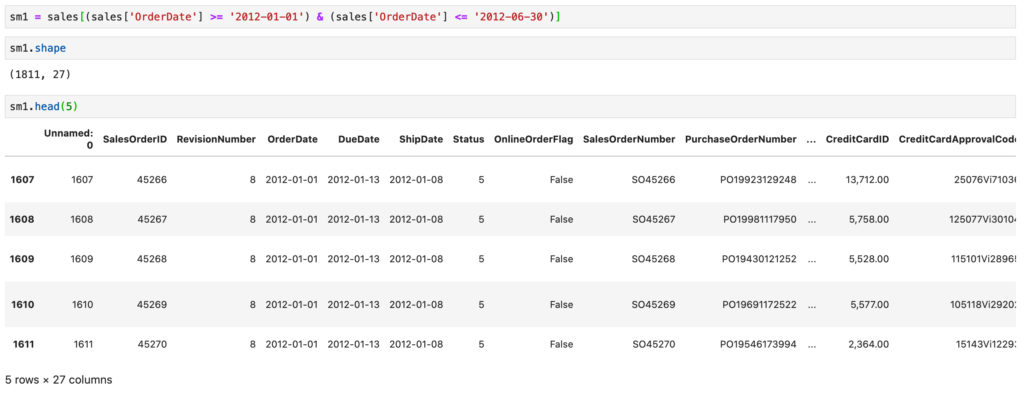Click credit card ID 5,758.00
The image size is (1024, 394).
[x=869, y=220]
